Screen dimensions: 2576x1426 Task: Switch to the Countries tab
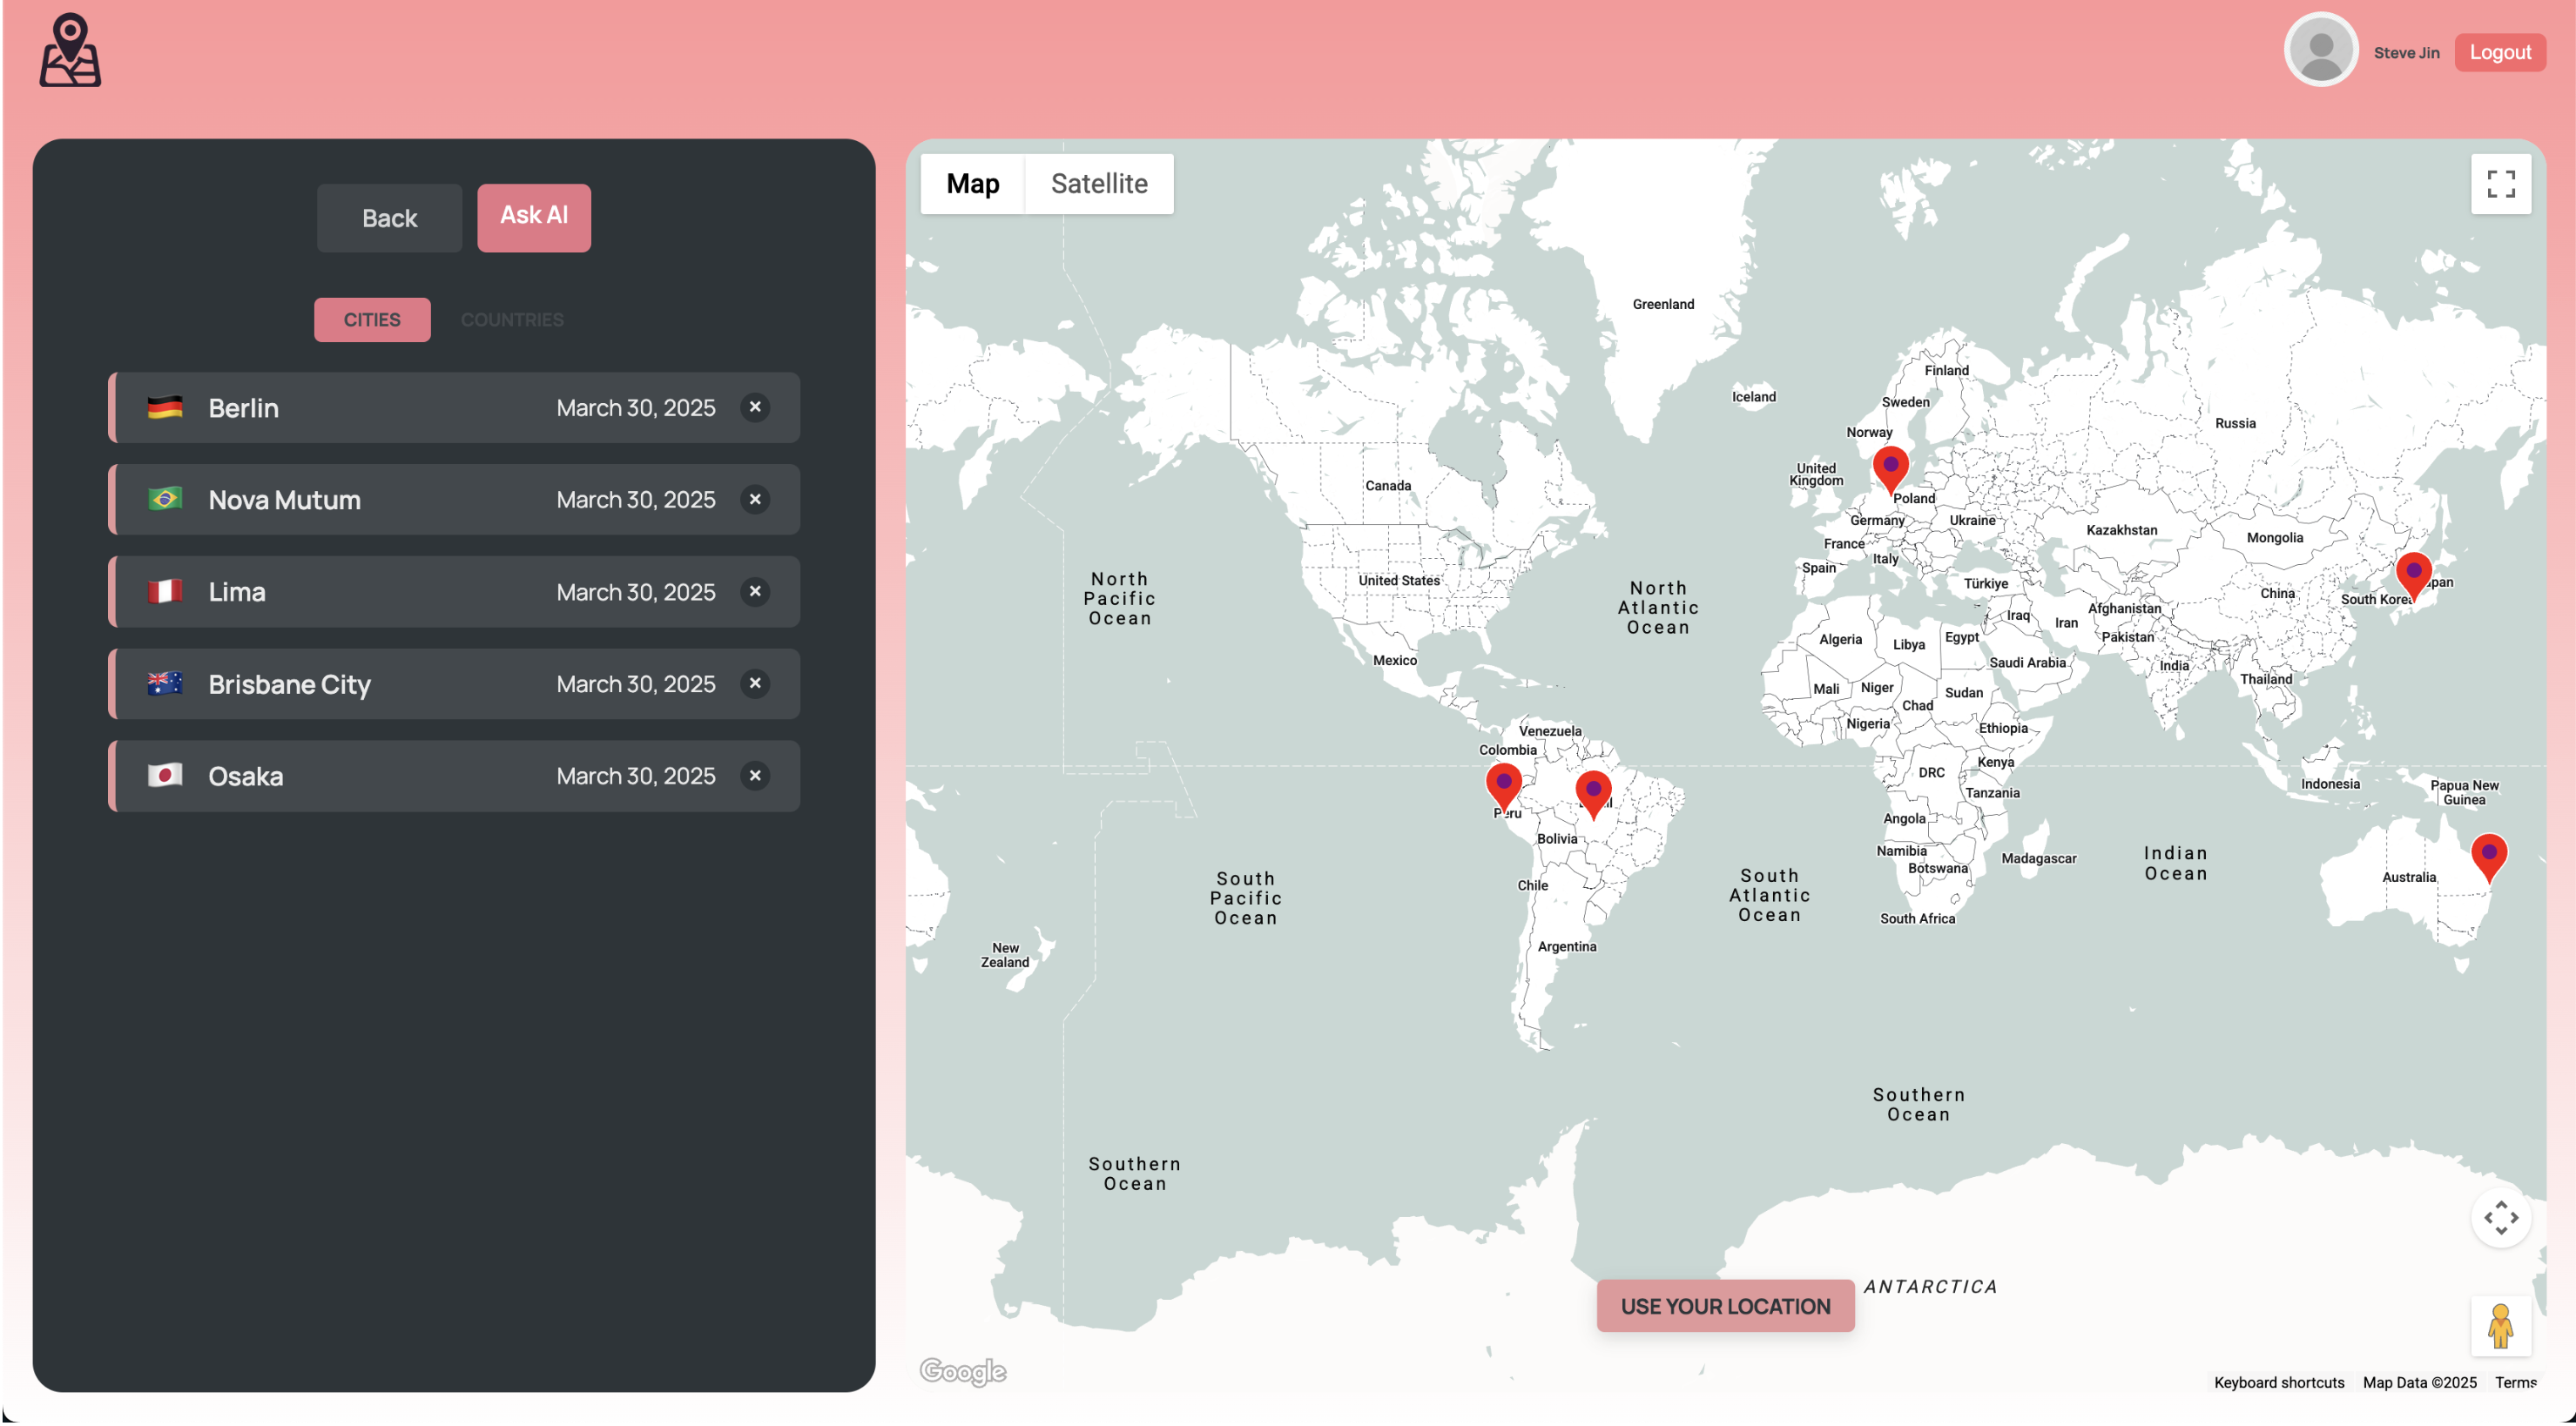(512, 320)
